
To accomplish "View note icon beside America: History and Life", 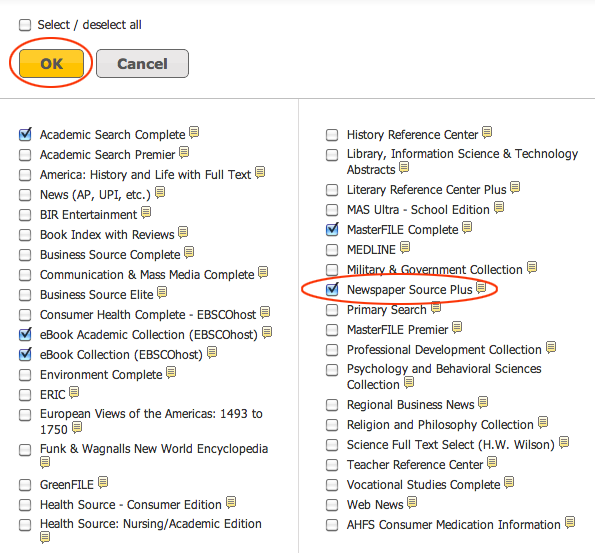I will tap(260, 172).
